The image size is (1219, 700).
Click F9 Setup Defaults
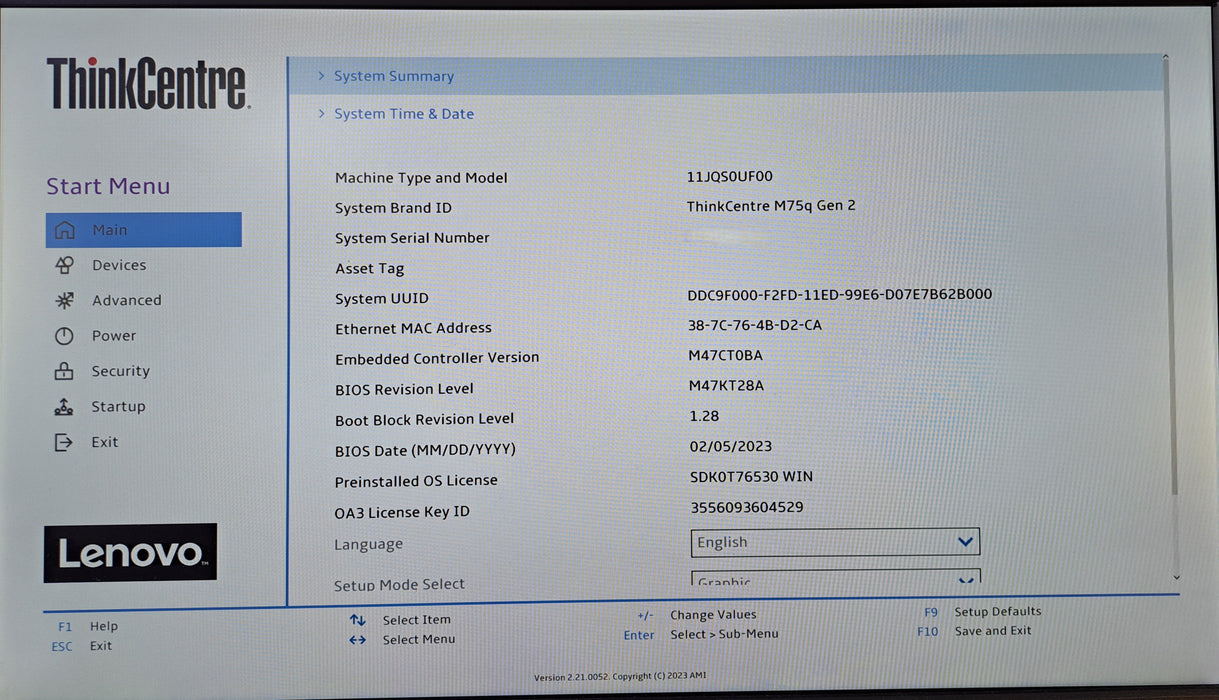tap(982, 612)
